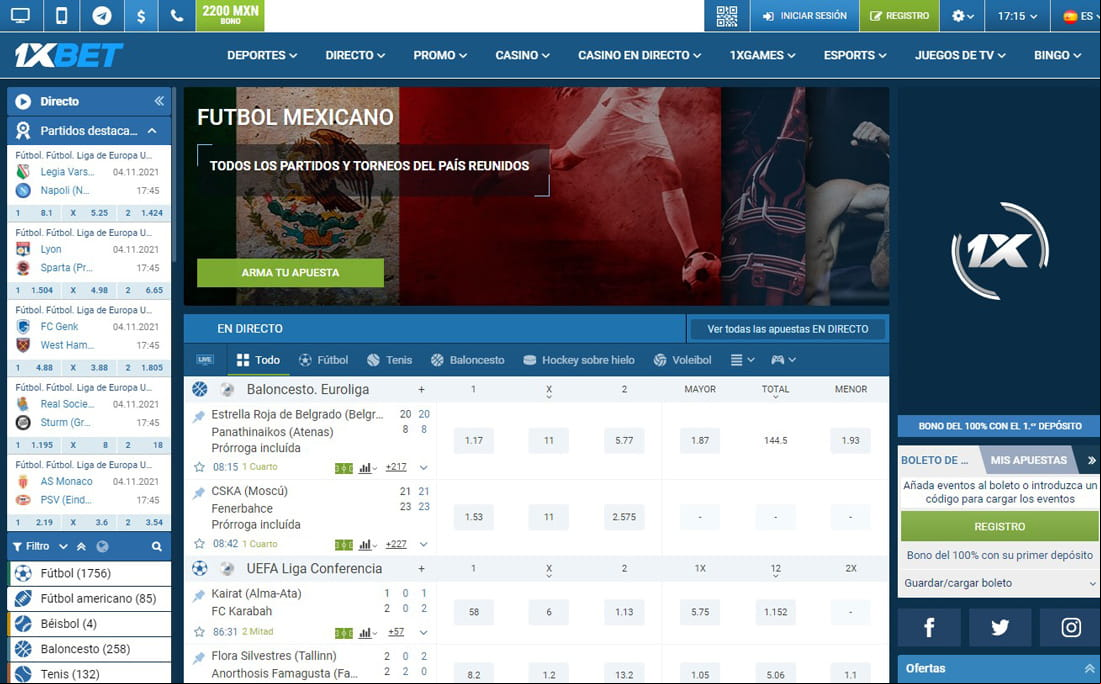Switch to MIS APUESTAS tab

[x=1029, y=460]
